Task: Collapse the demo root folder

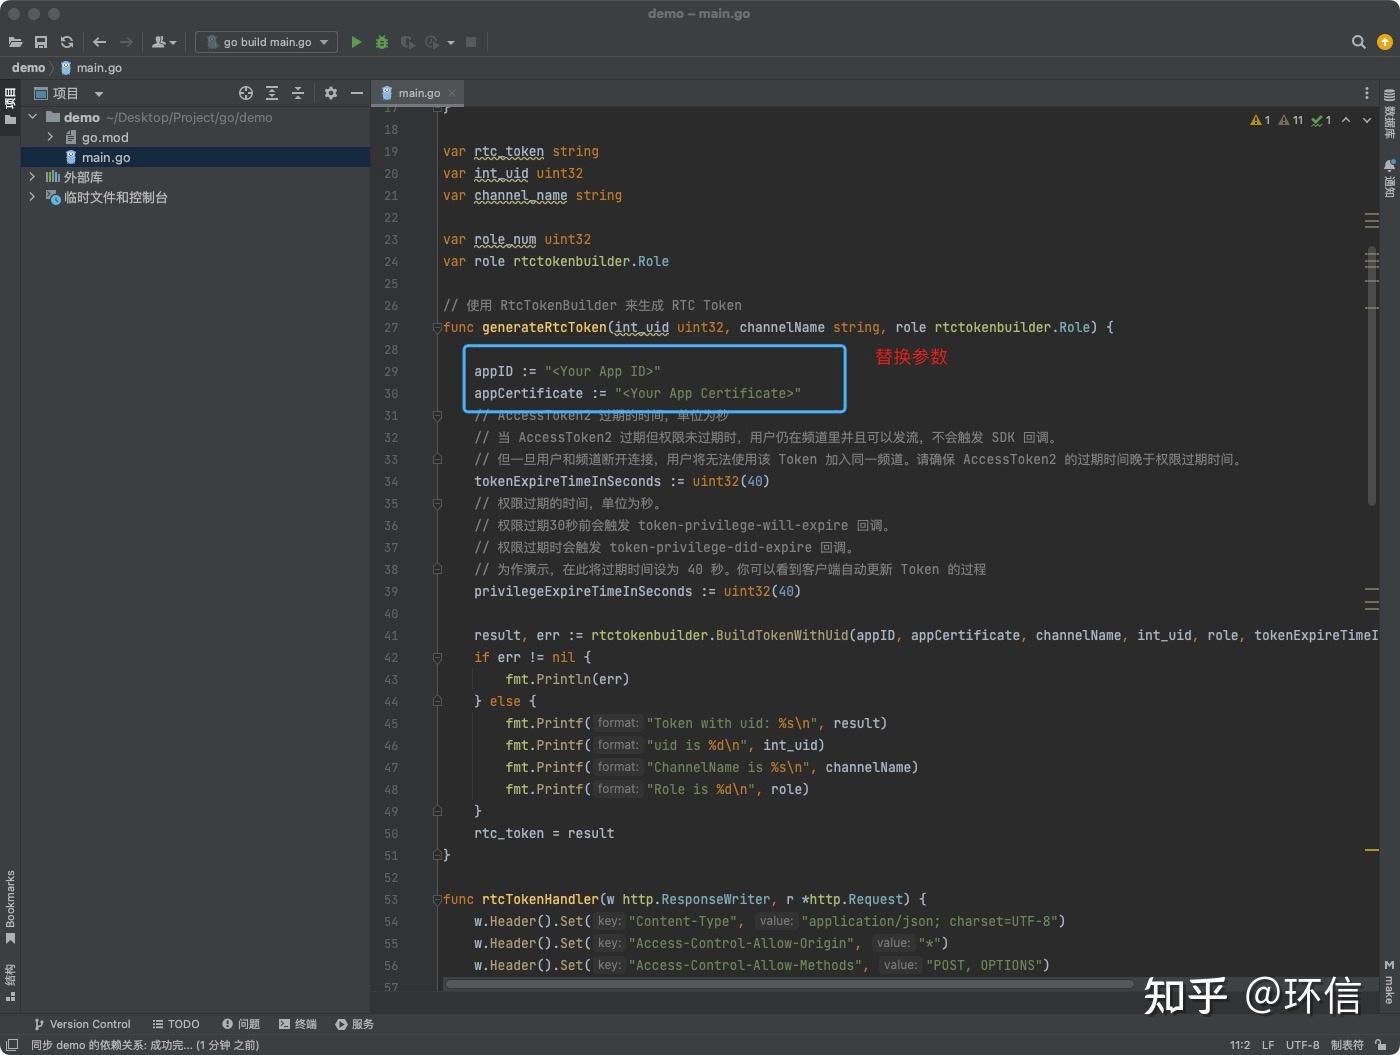Action: tap(33, 117)
